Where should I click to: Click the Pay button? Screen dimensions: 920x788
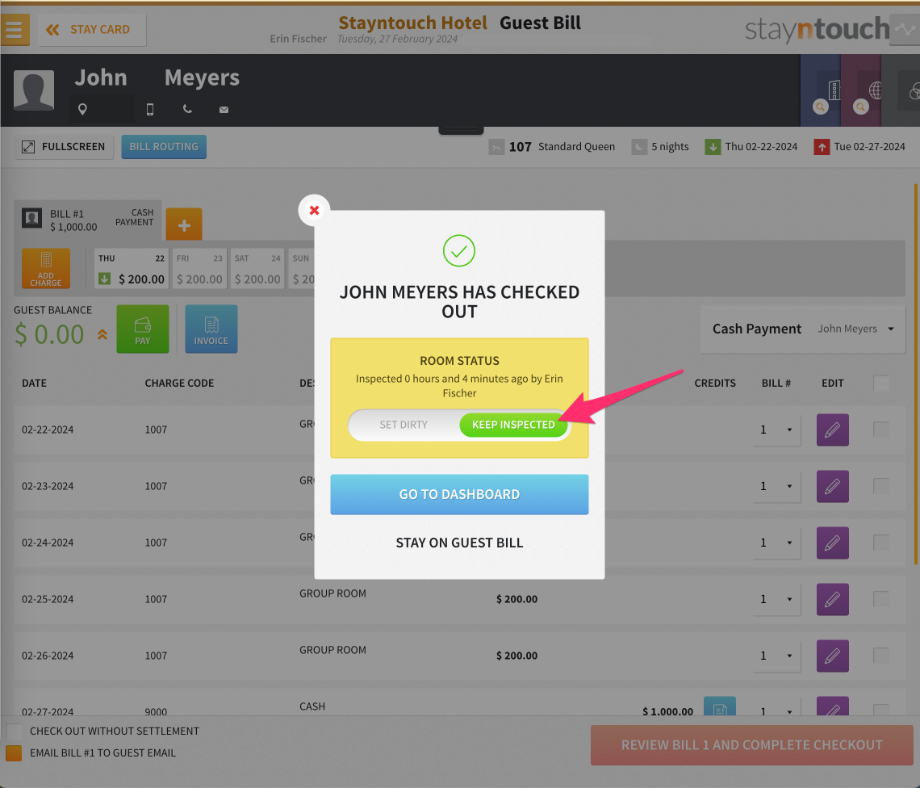143,329
